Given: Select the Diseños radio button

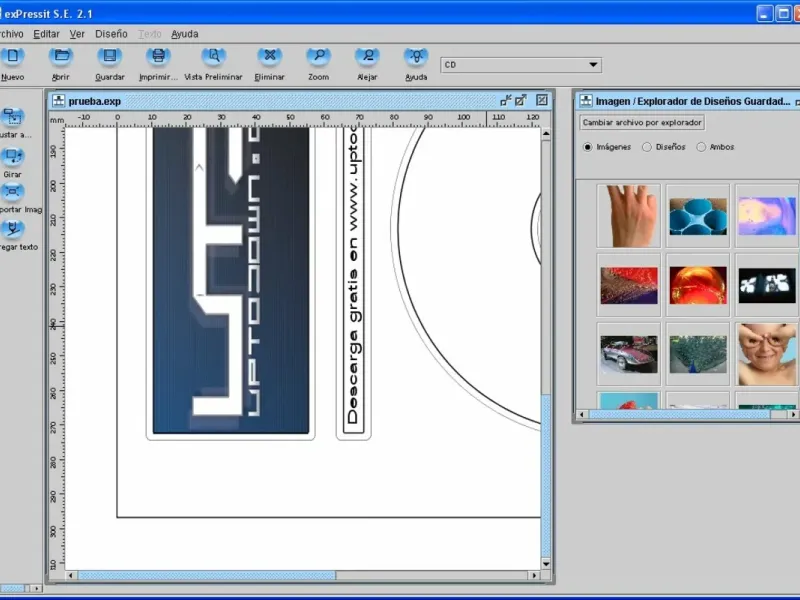Looking at the screenshot, I should 646,147.
